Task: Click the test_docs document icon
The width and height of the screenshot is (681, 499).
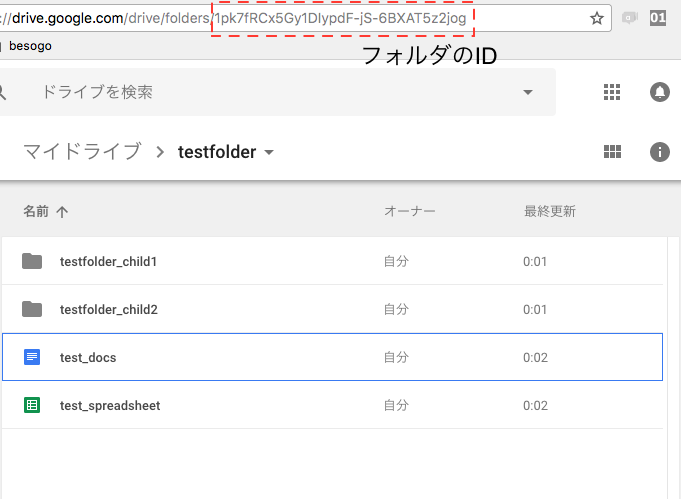Action: click(x=32, y=357)
